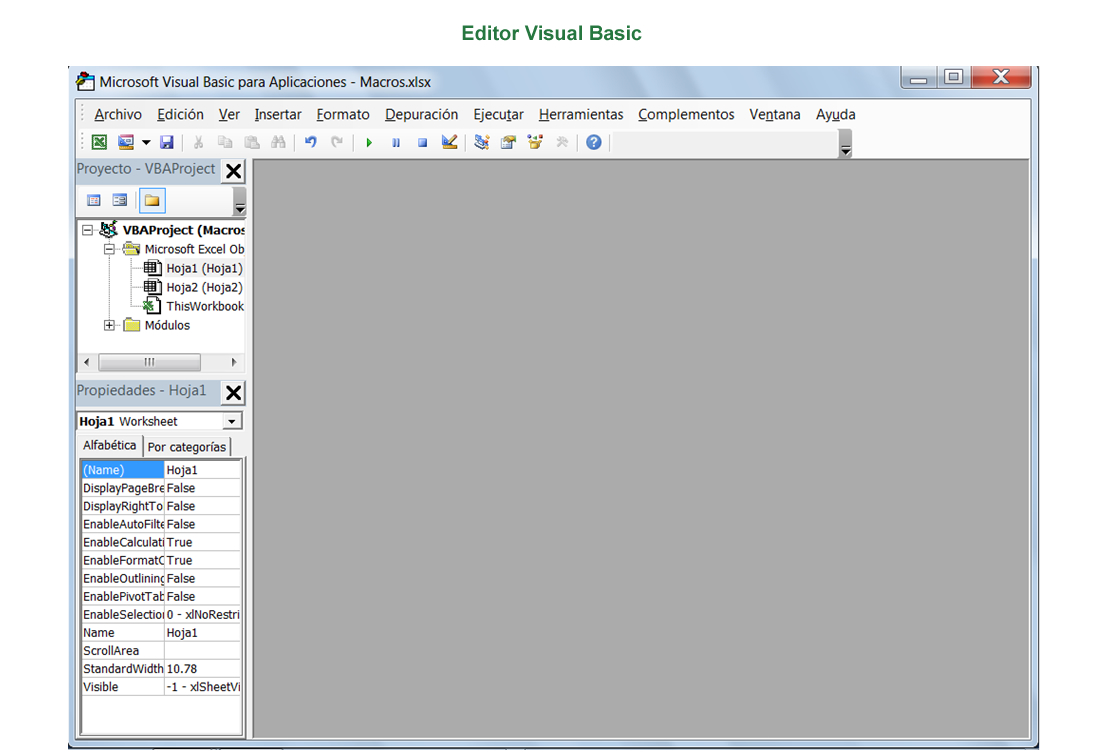Open the Formato menu

click(x=343, y=114)
